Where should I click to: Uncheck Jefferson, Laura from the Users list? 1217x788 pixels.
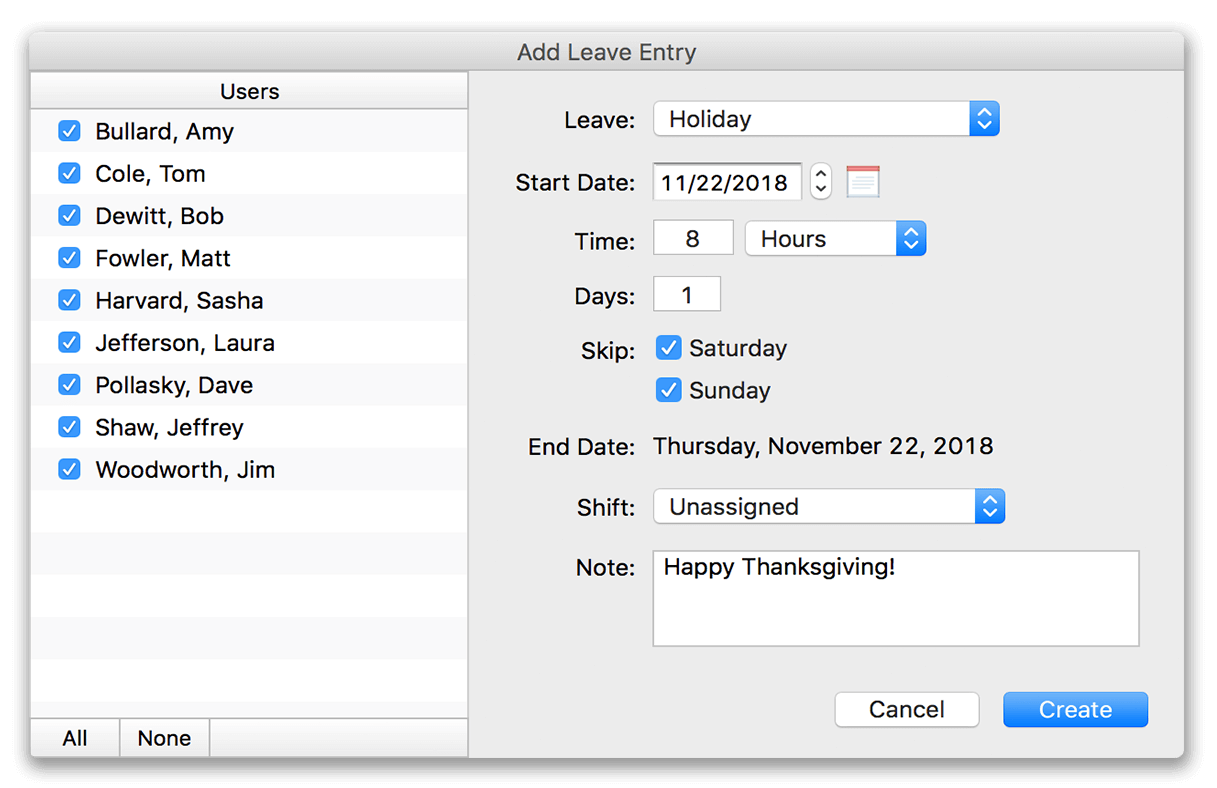pyautogui.click(x=69, y=342)
